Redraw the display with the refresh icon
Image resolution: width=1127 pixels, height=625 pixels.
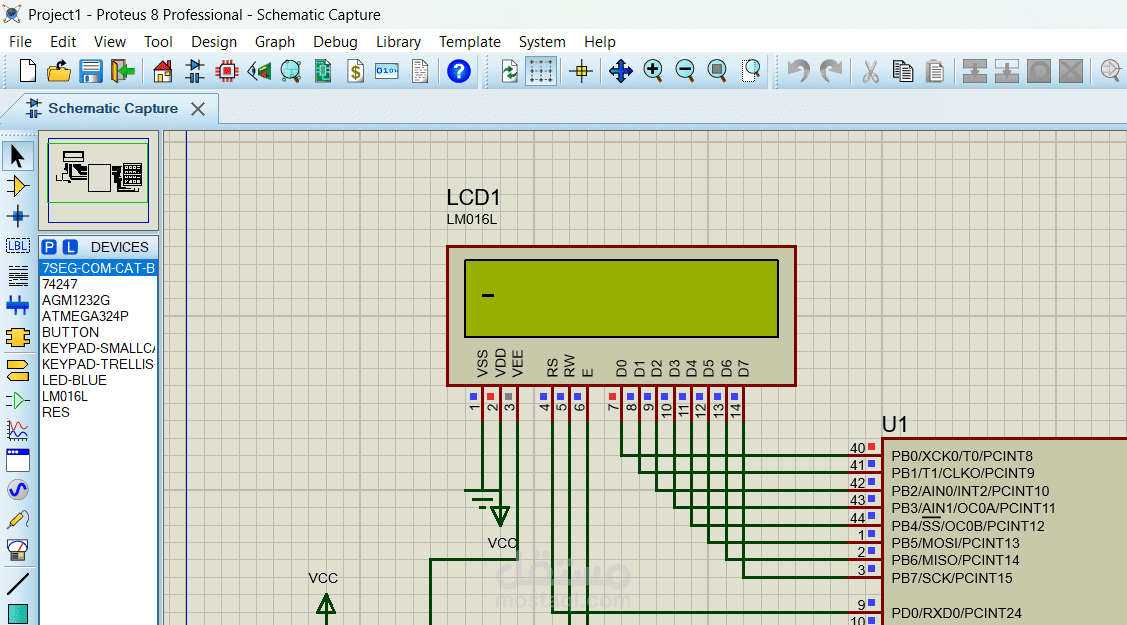pos(509,71)
